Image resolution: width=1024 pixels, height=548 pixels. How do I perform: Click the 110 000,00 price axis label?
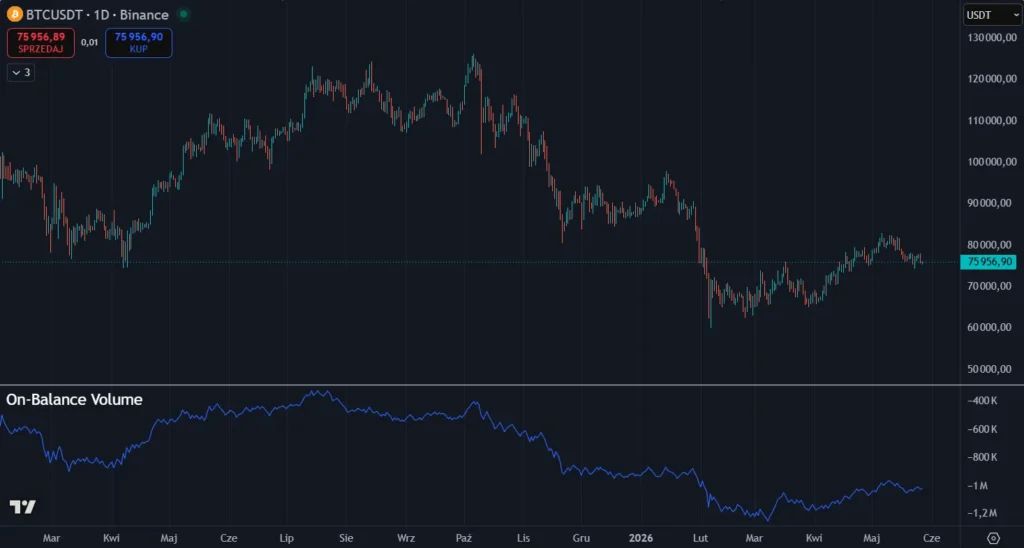pos(992,120)
